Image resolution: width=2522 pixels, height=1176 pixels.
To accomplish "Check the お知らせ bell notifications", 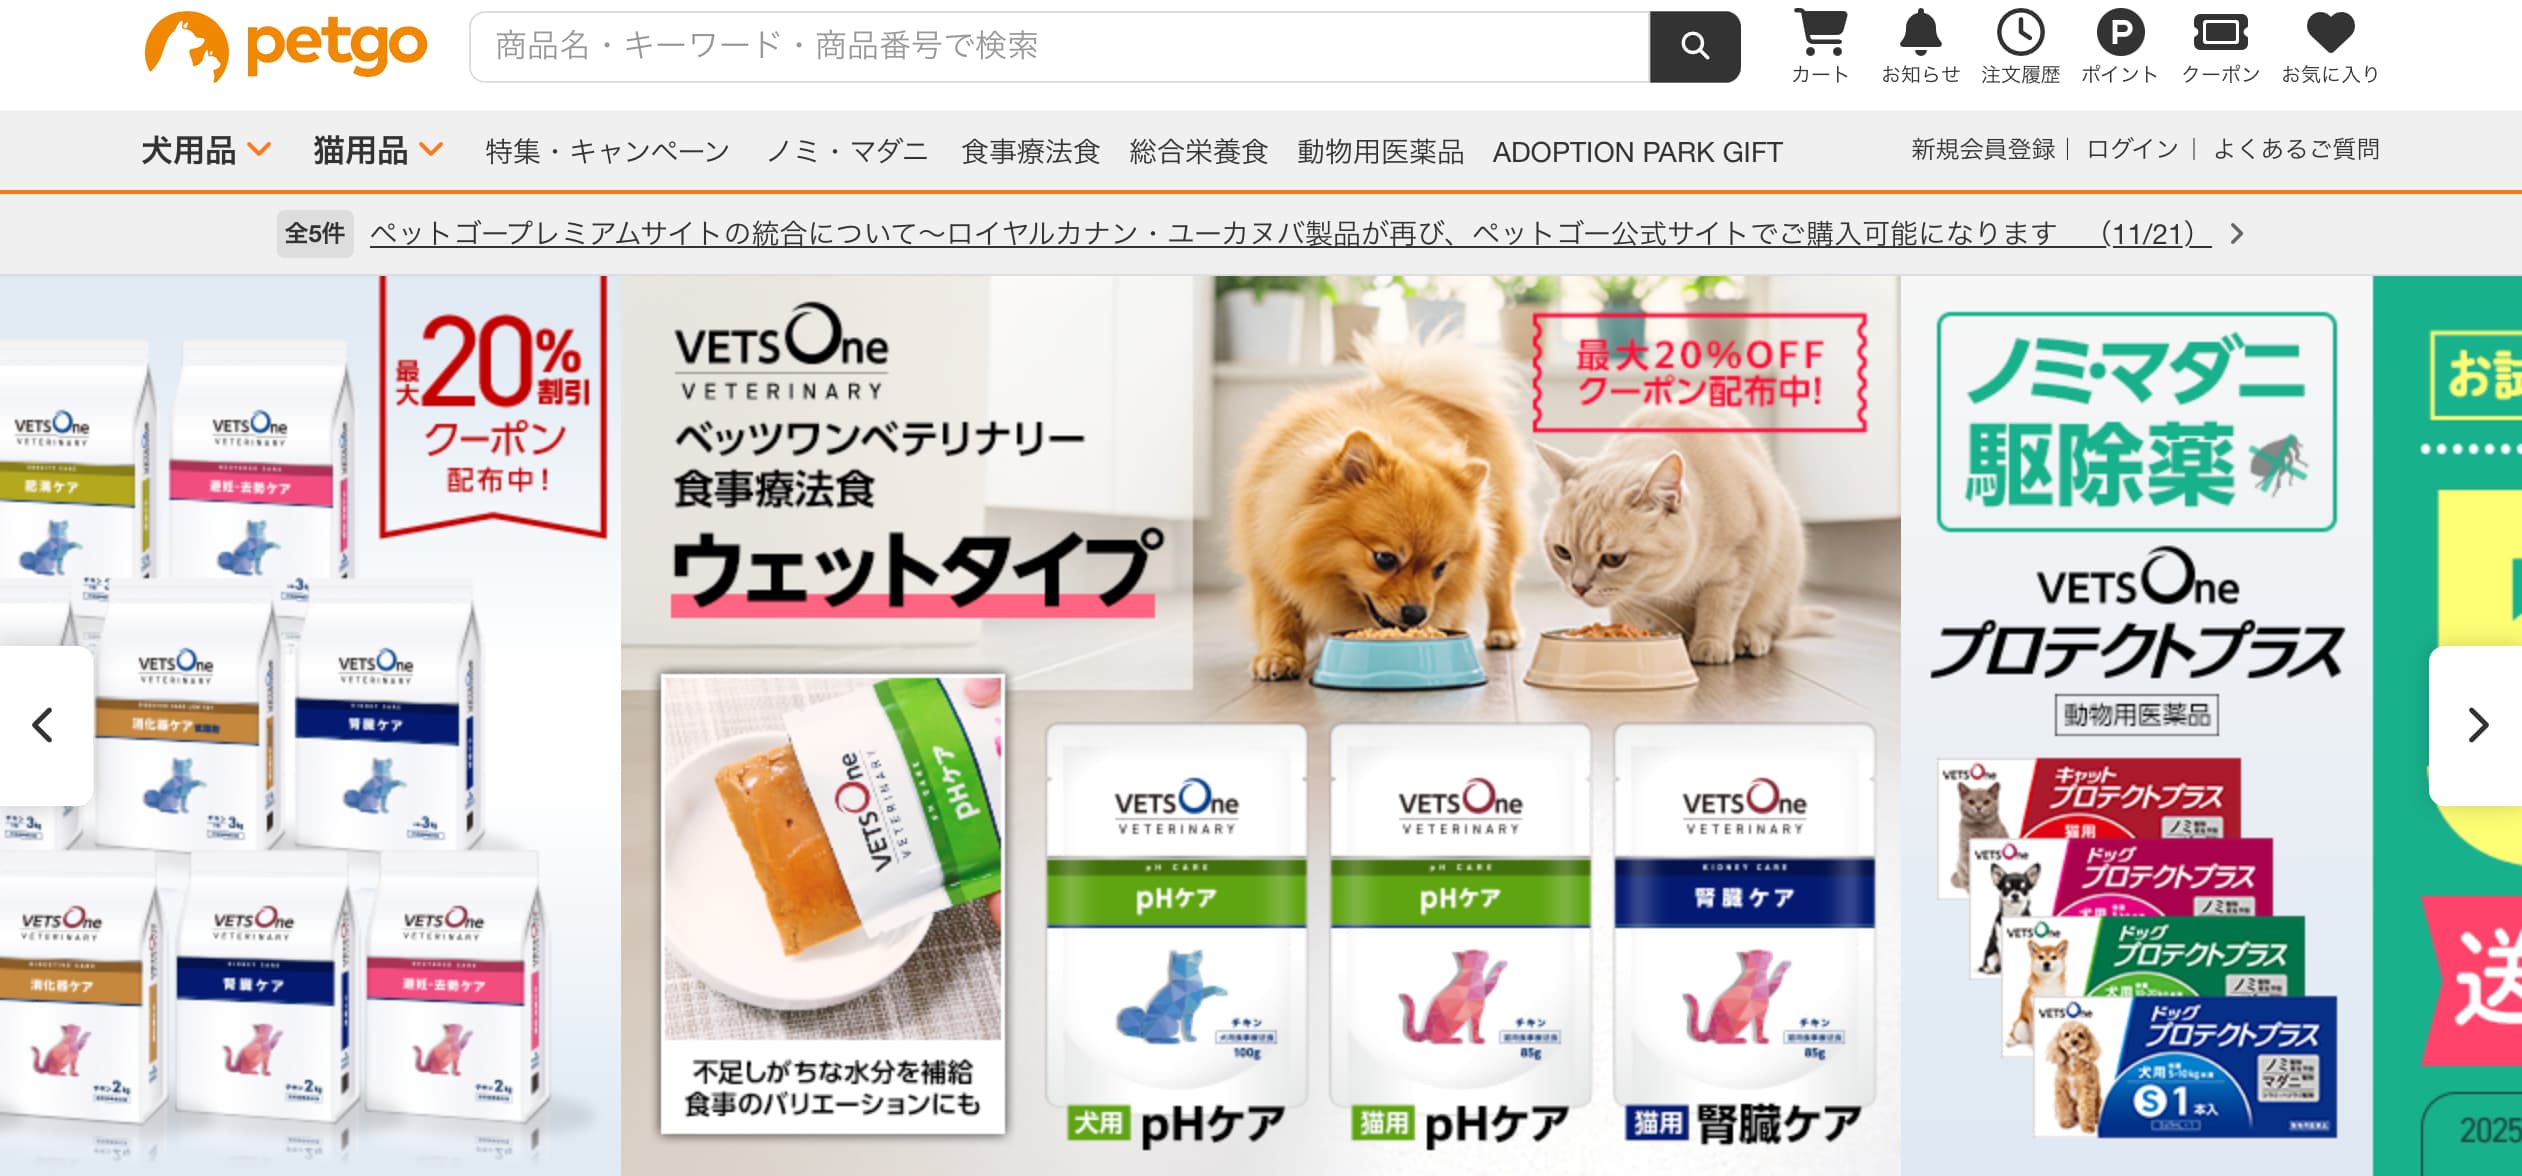I will click(1920, 46).
